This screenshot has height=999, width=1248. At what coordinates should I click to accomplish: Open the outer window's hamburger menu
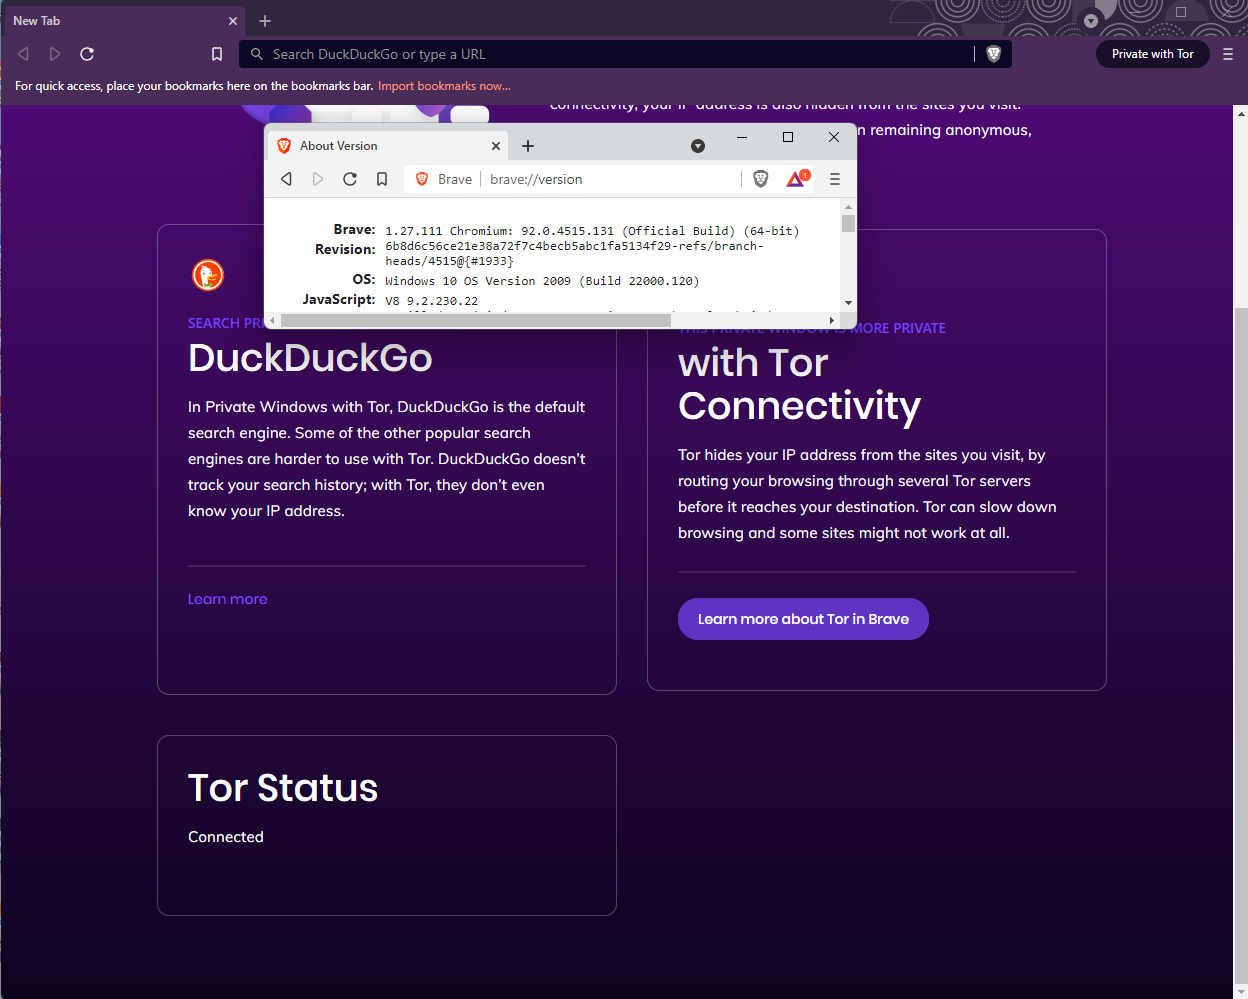click(x=1228, y=54)
